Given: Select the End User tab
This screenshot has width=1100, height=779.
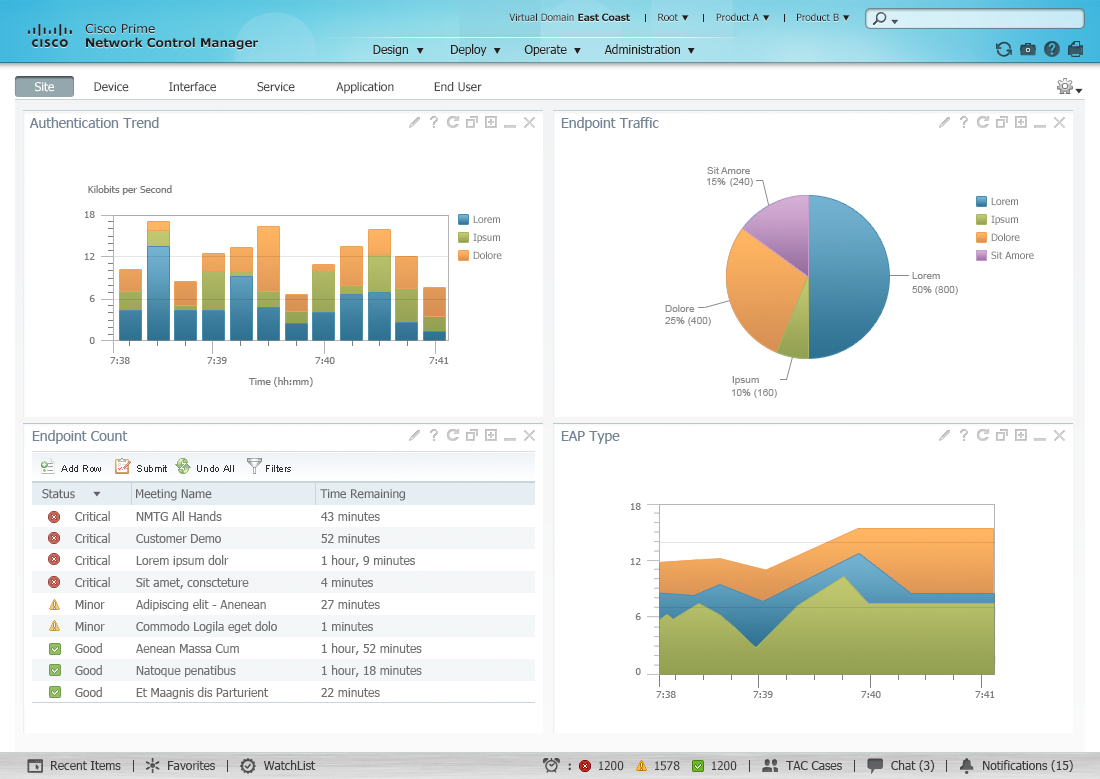Looking at the screenshot, I should point(457,87).
